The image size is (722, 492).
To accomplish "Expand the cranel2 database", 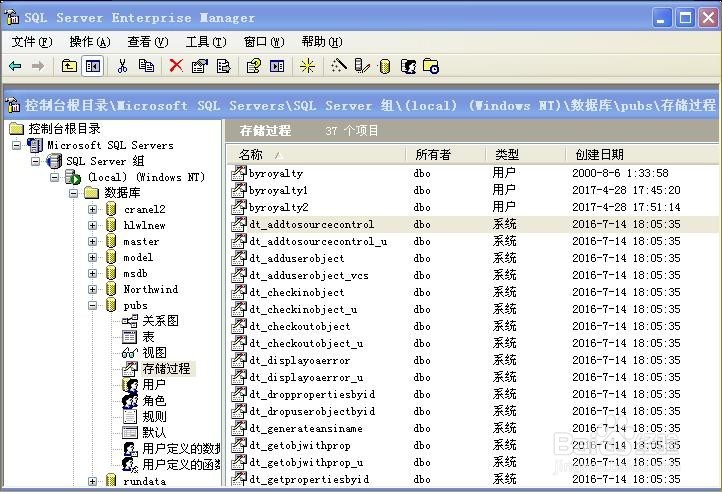I will click(x=93, y=209).
